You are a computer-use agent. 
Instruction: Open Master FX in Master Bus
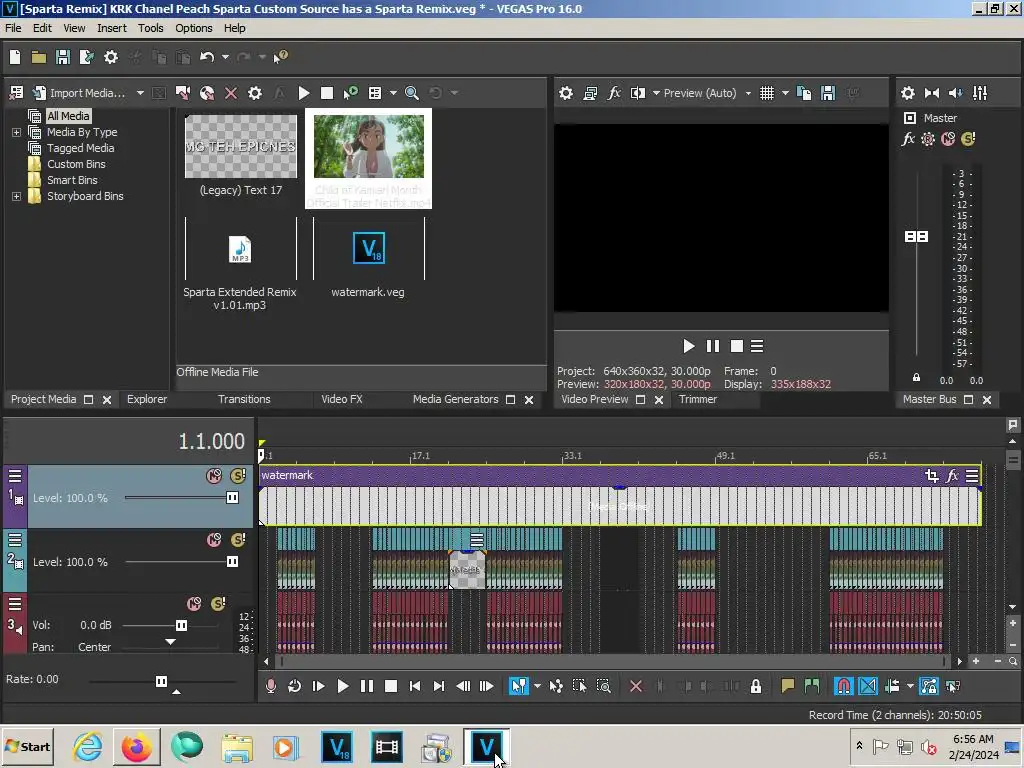pyautogui.click(x=908, y=139)
